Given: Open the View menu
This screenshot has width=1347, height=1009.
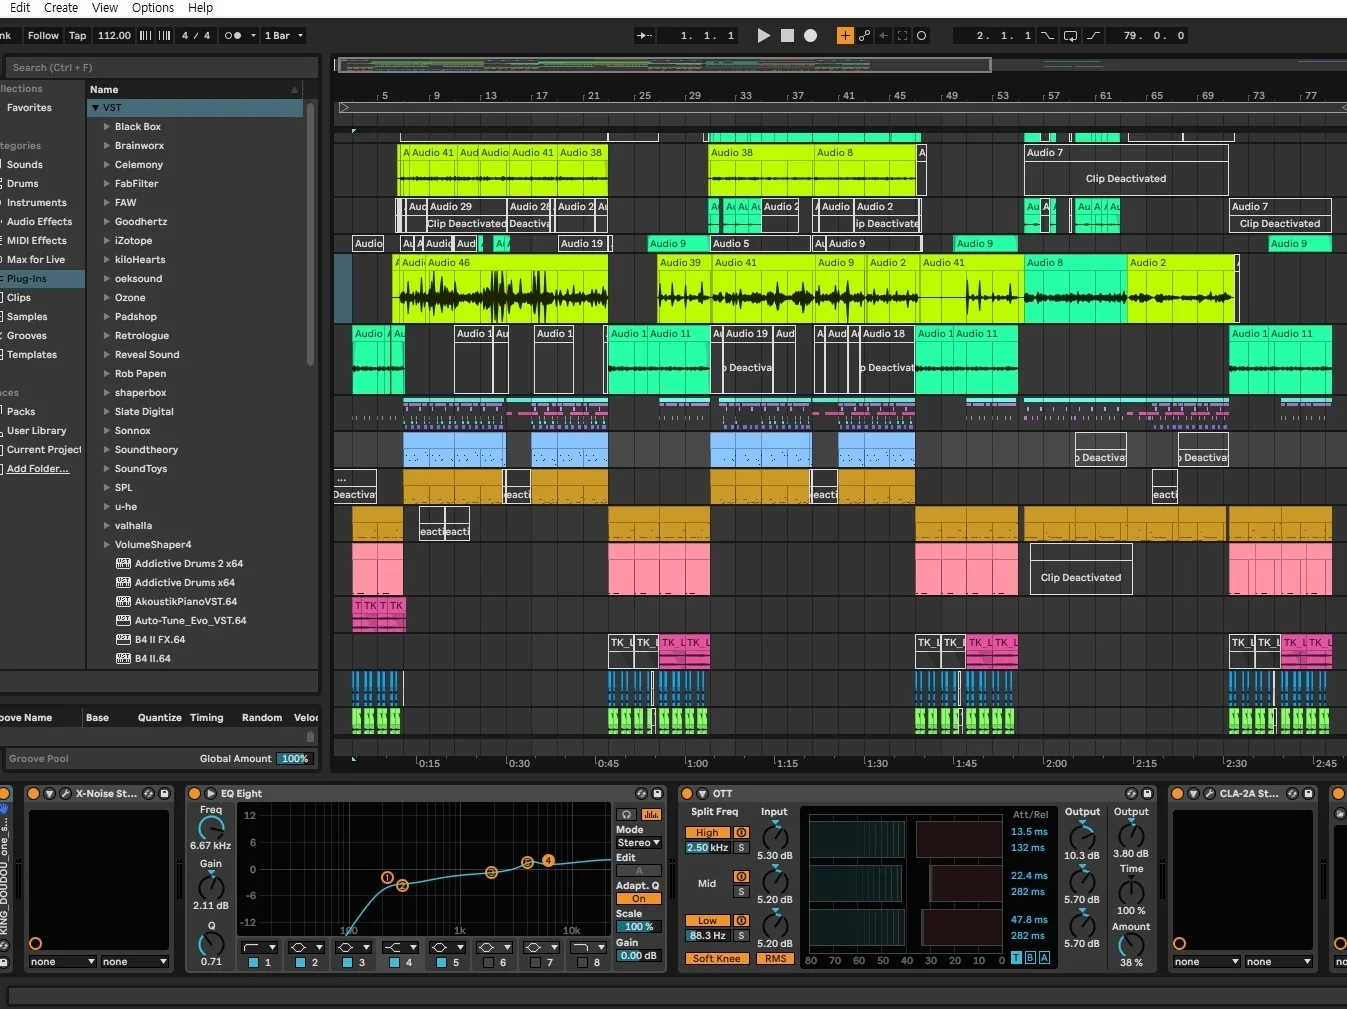Looking at the screenshot, I should pyautogui.click(x=105, y=8).
